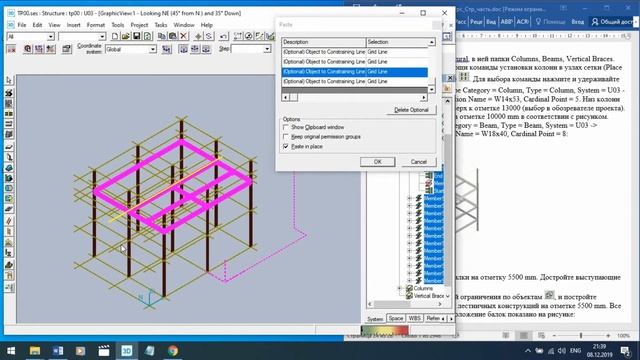Uncheck the Paste in place checkbox
Image resolution: width=640 pixels, height=360 pixels.
(x=286, y=146)
